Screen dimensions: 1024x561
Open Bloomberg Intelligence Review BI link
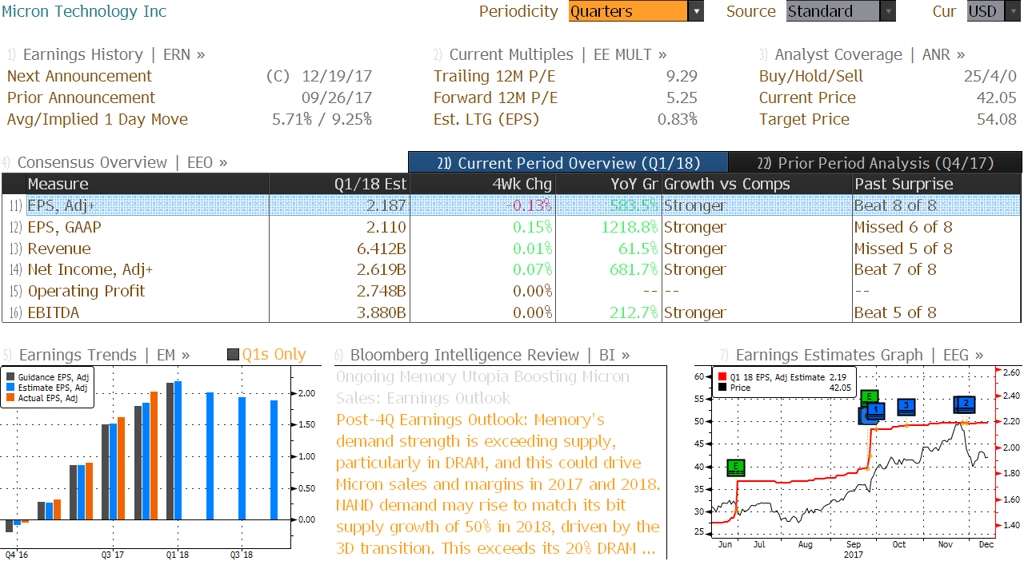[x=490, y=355]
